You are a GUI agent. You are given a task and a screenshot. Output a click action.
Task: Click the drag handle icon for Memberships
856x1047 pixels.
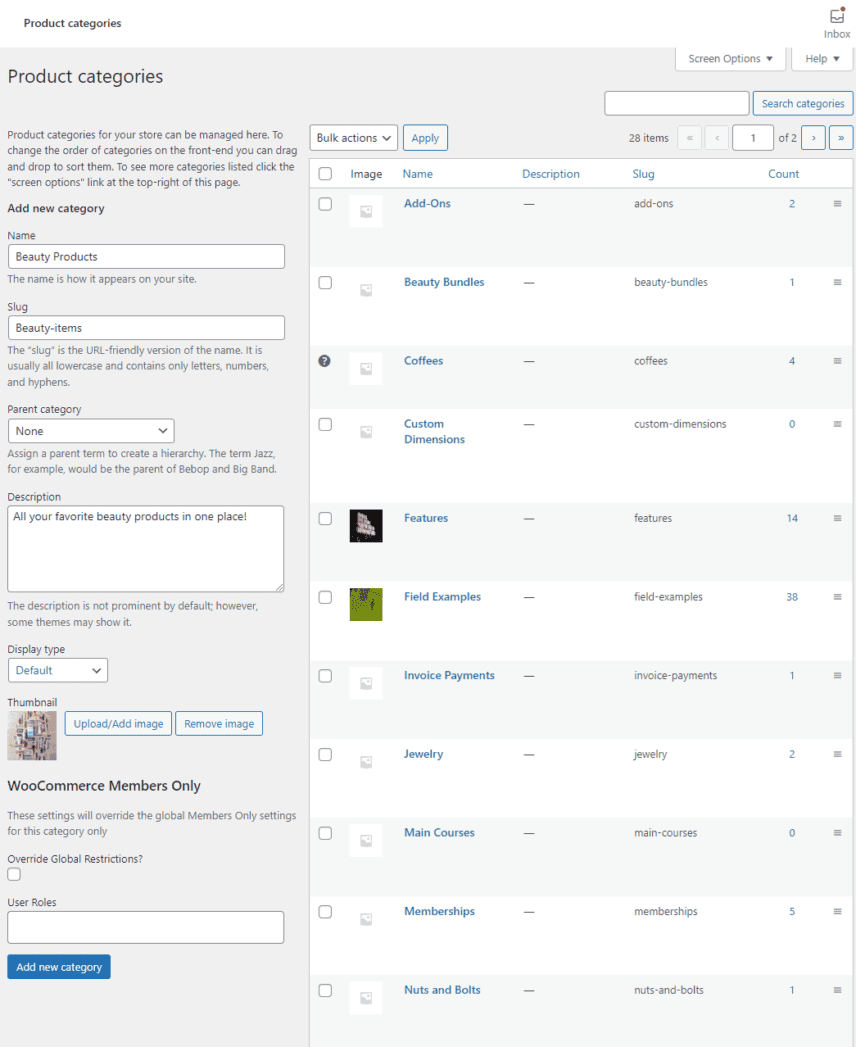click(837, 912)
